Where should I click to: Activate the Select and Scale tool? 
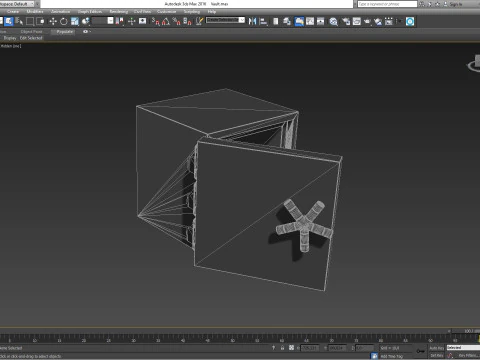[75, 21]
